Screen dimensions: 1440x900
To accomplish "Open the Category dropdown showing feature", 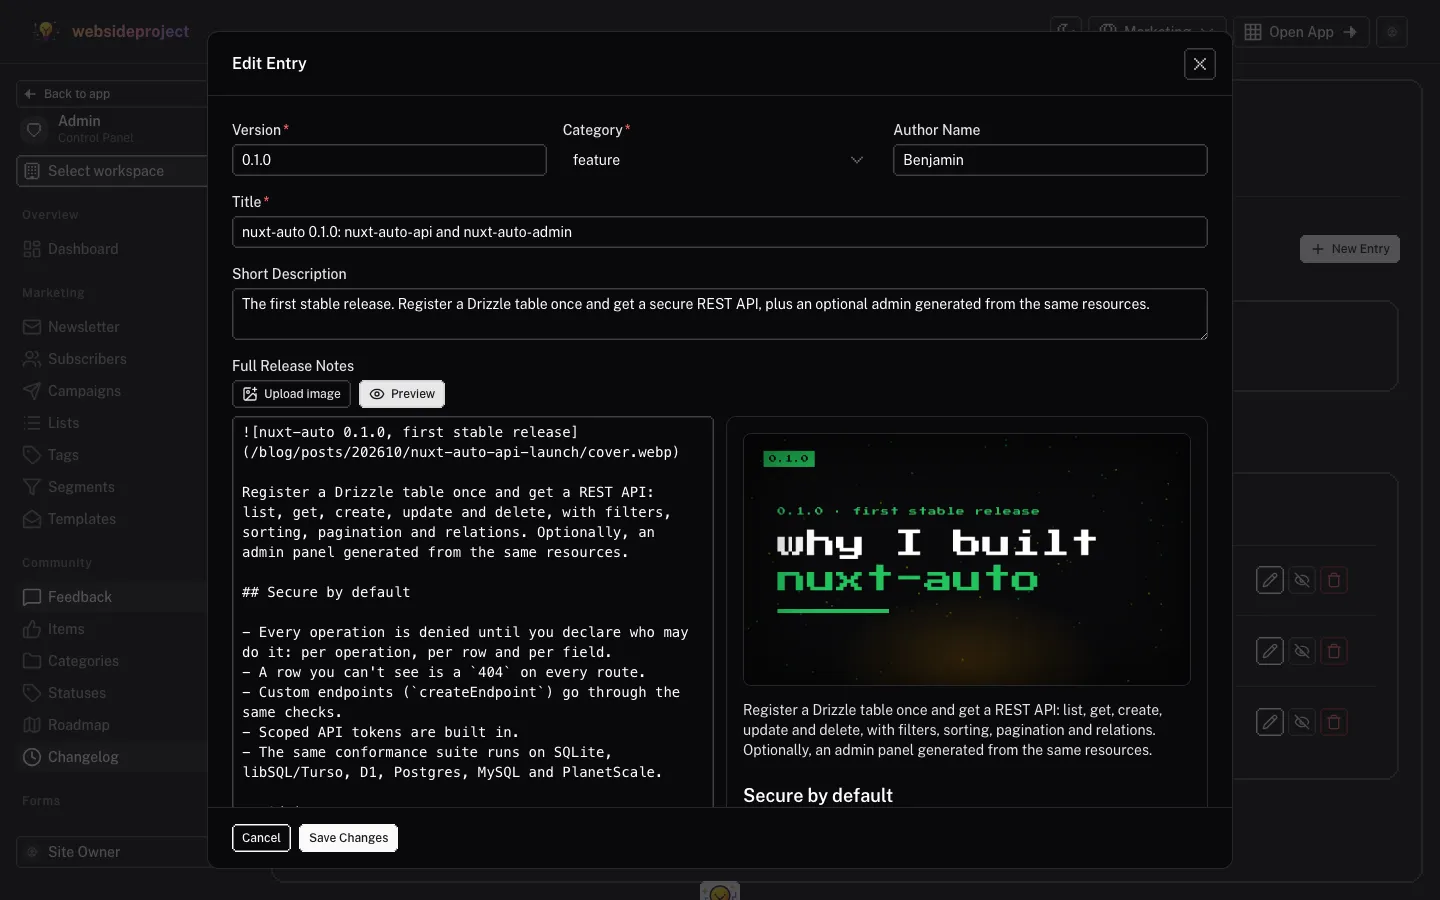I will pyautogui.click(x=720, y=160).
